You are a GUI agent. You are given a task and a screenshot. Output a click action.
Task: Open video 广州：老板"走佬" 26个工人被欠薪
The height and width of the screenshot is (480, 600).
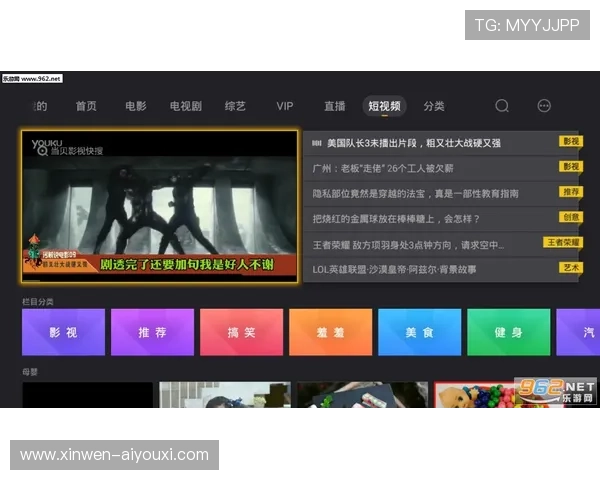click(x=441, y=168)
